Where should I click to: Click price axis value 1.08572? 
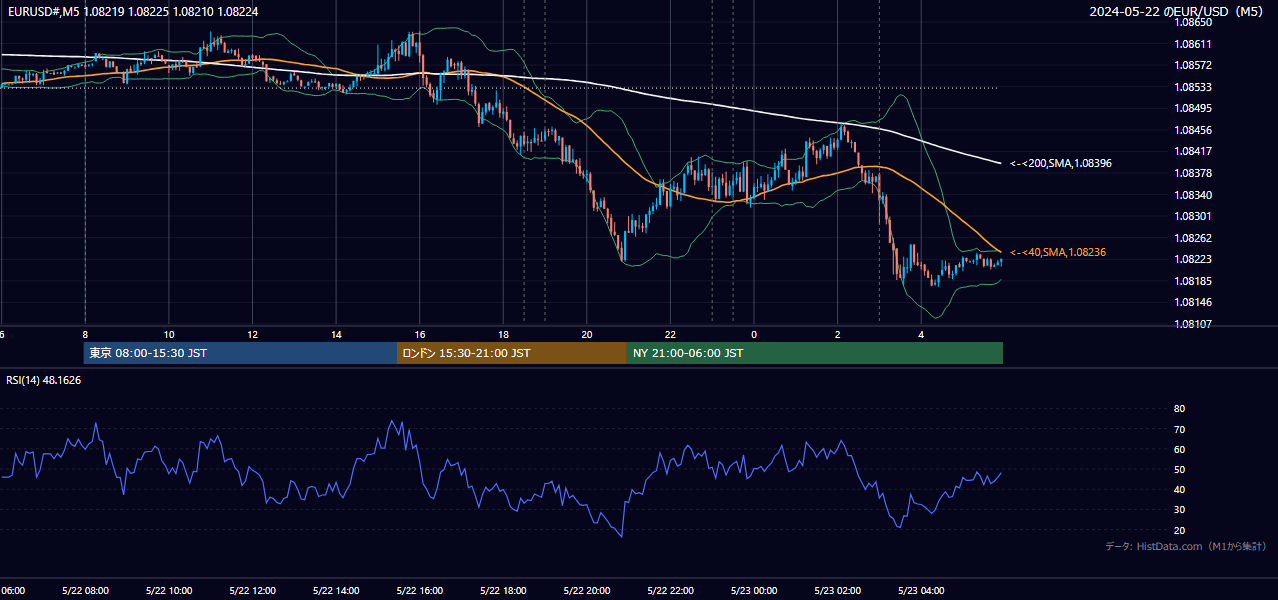(1193, 65)
